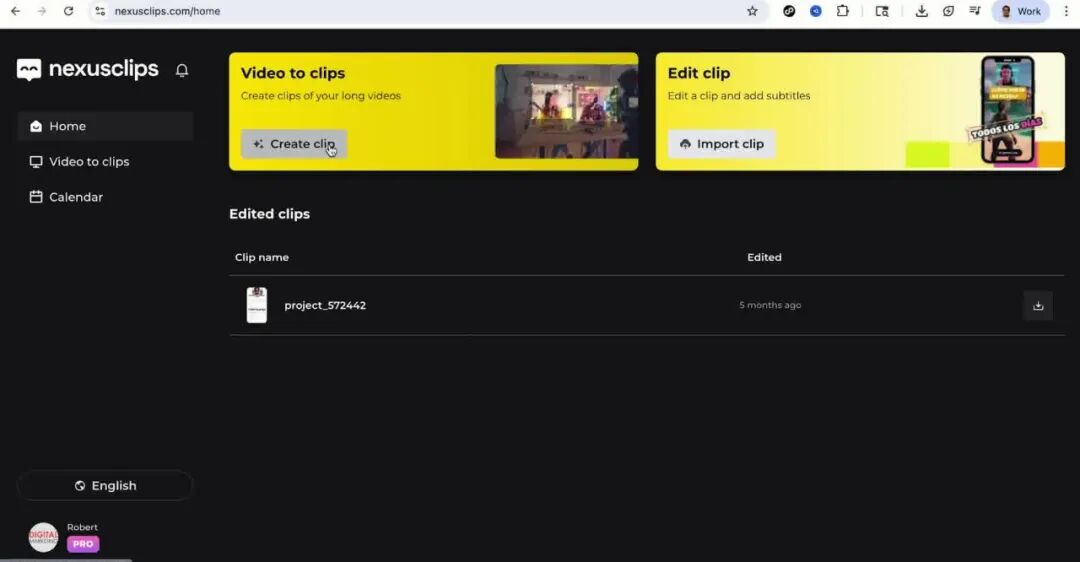
Task: Click the nexusclips.com/home address bar
Action: (x=427, y=11)
